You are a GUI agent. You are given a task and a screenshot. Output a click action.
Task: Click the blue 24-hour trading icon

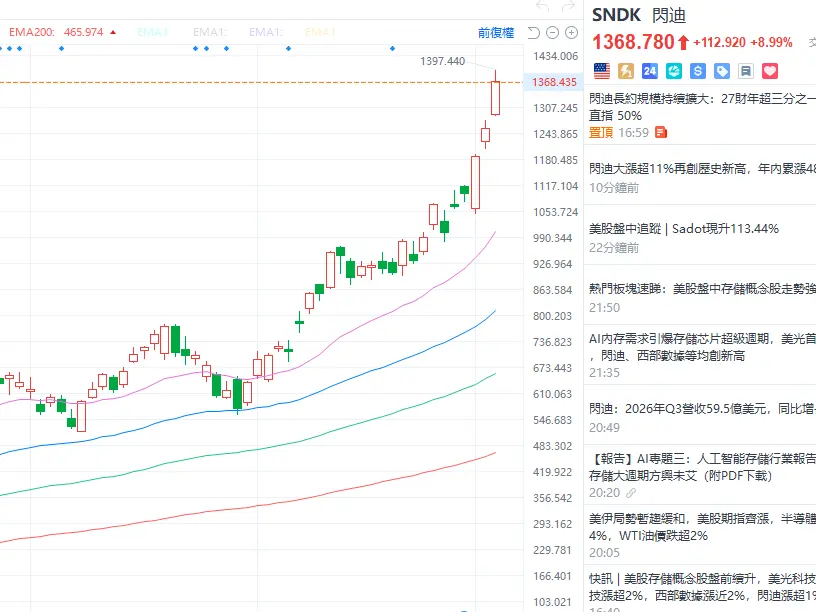649,71
